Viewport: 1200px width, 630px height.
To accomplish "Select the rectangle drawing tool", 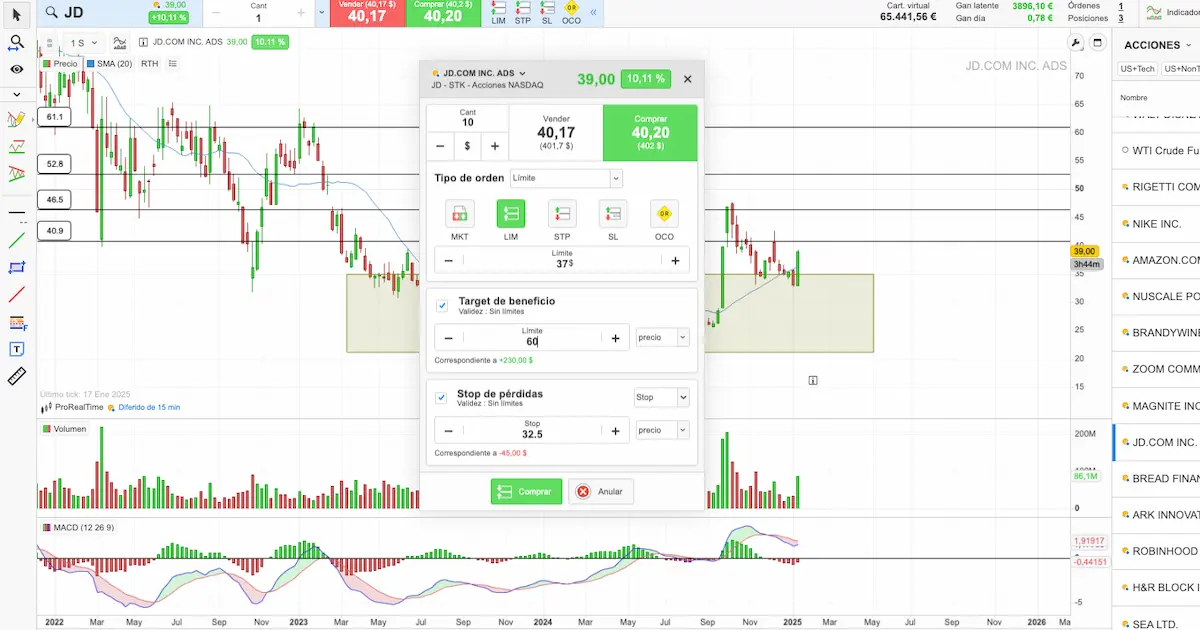I will point(17,268).
